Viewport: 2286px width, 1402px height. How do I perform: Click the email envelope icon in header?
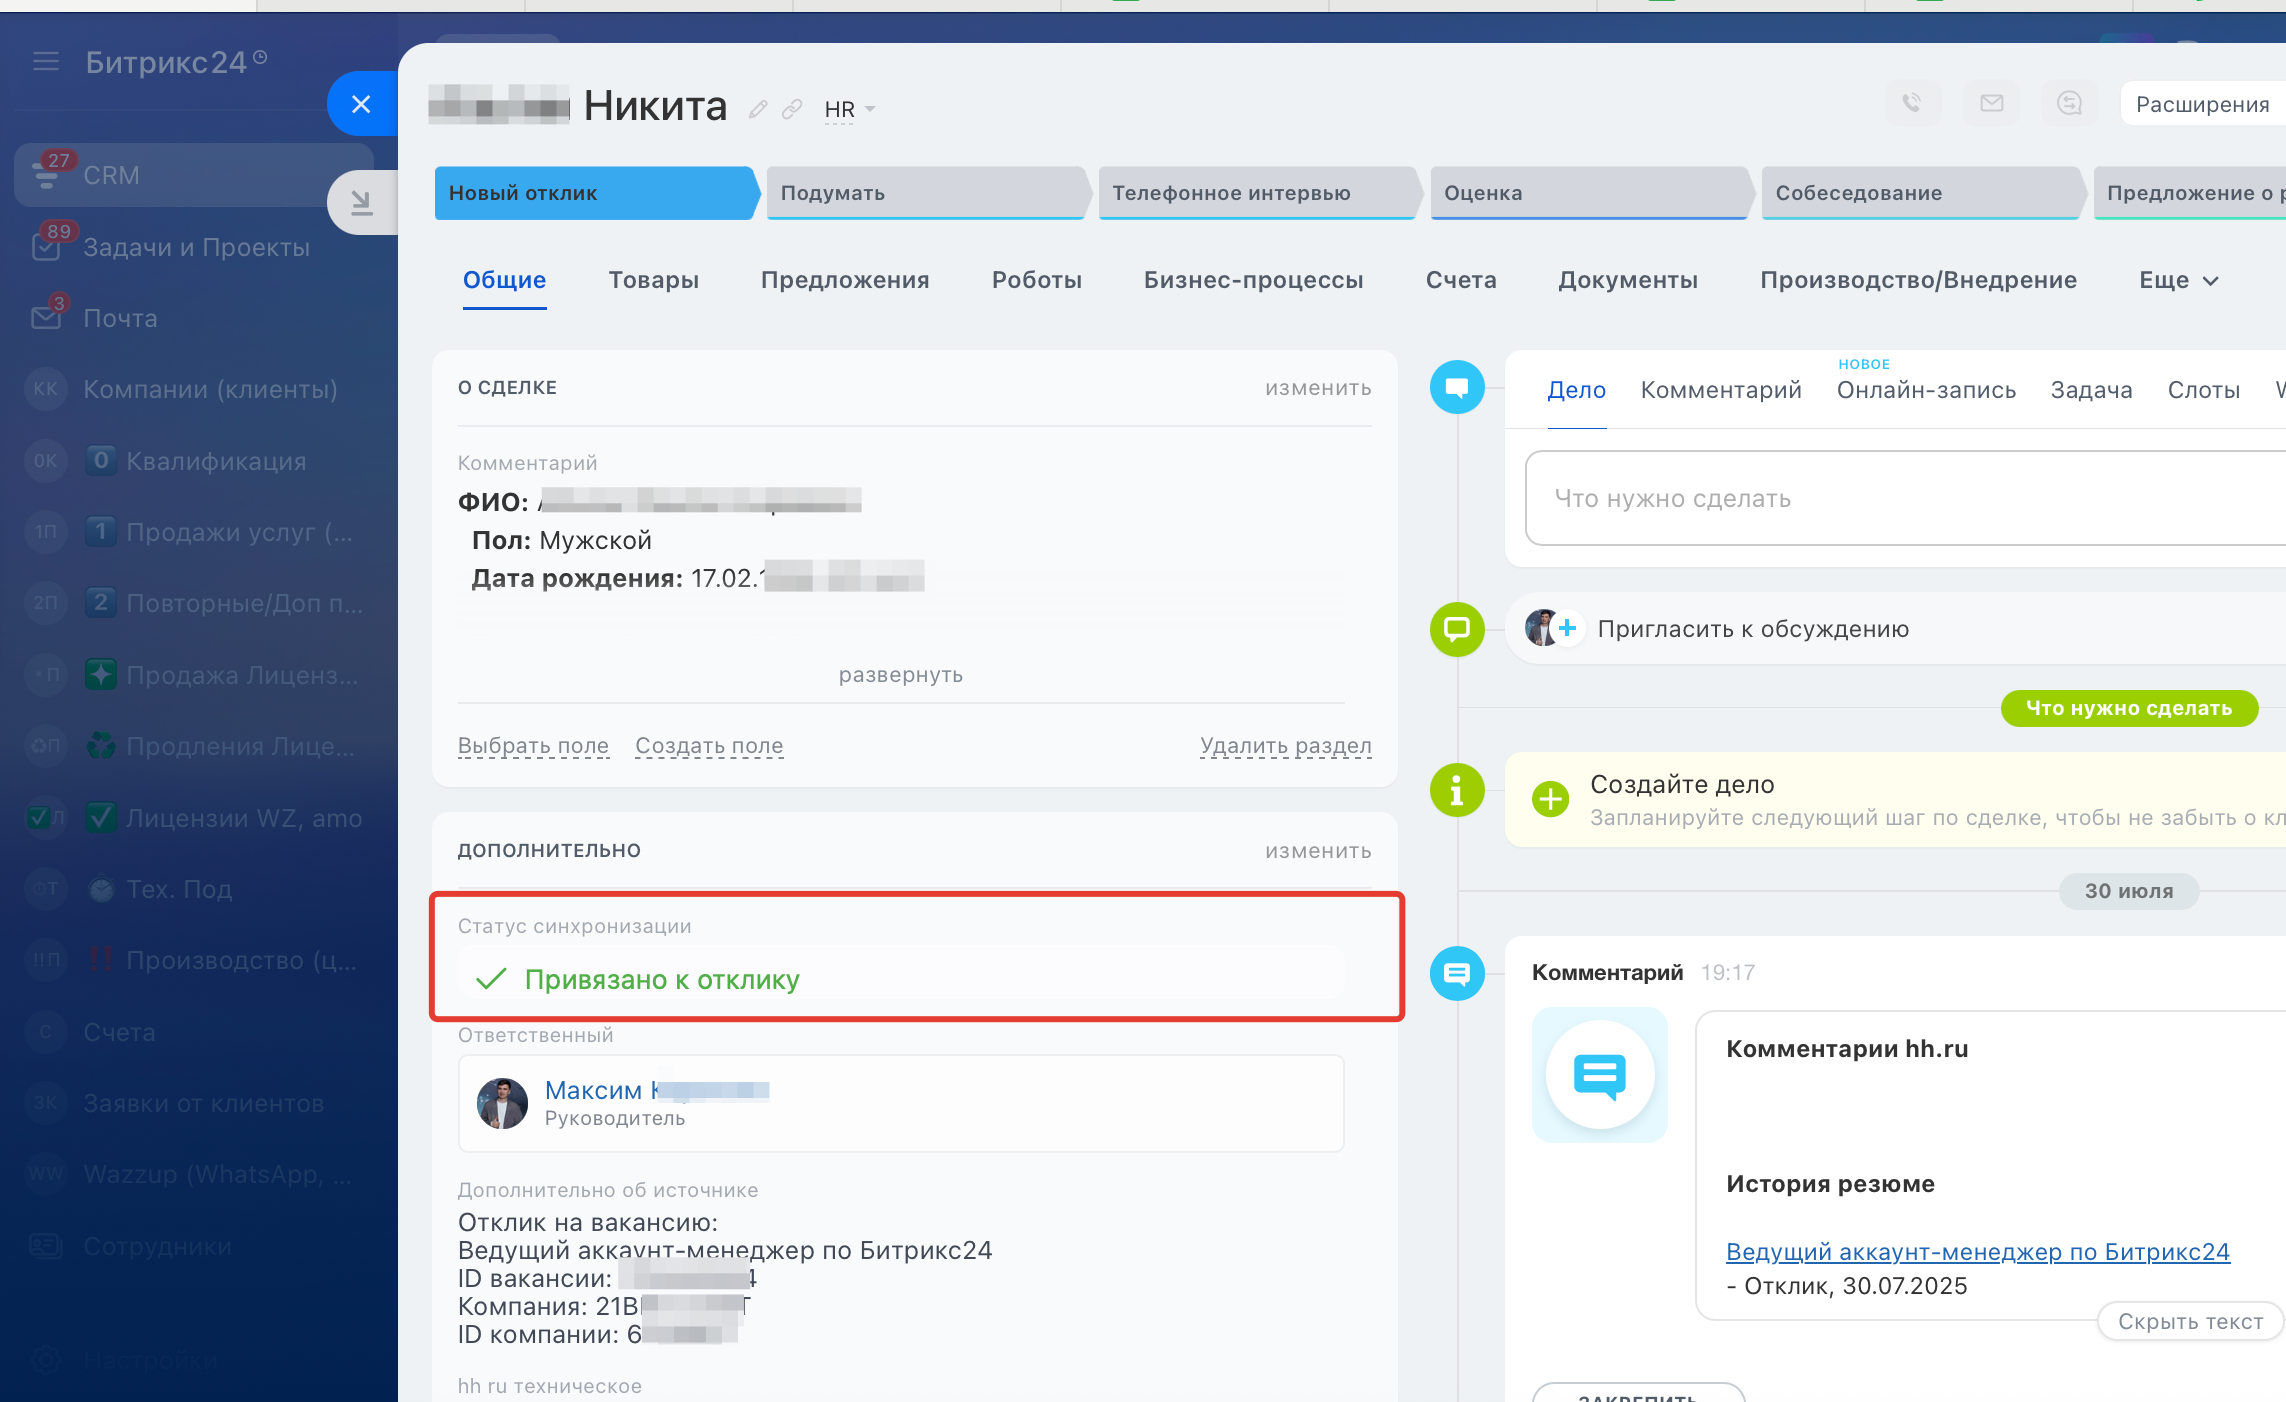coord(1991,103)
